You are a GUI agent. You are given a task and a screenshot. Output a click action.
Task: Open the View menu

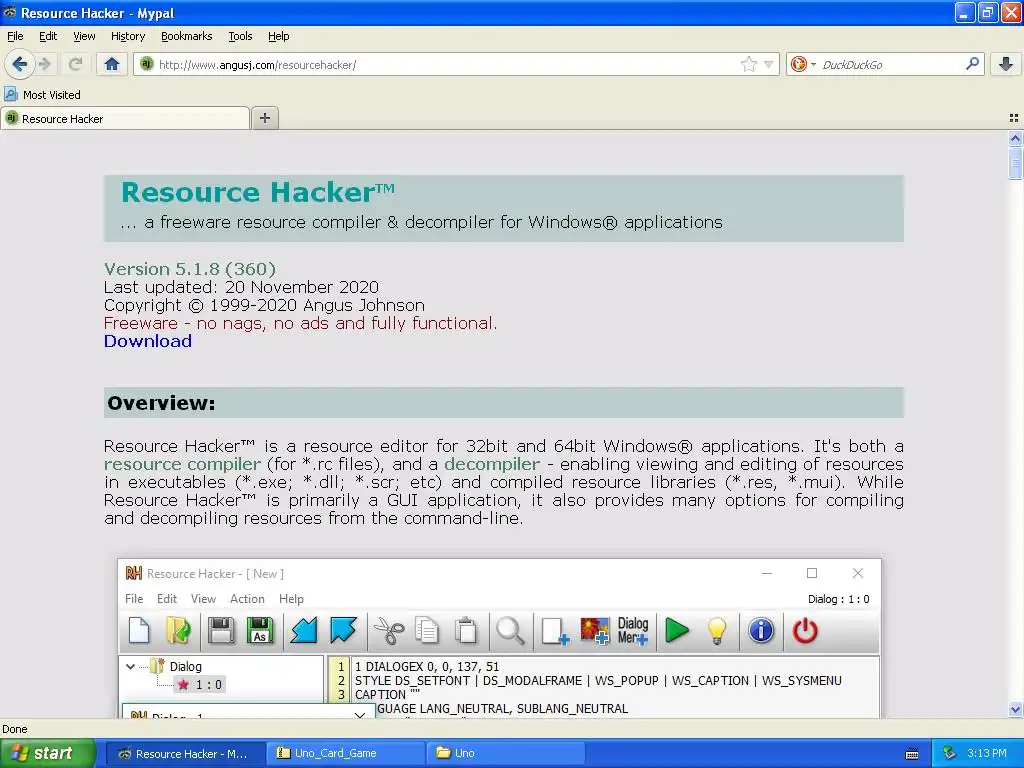pos(84,36)
